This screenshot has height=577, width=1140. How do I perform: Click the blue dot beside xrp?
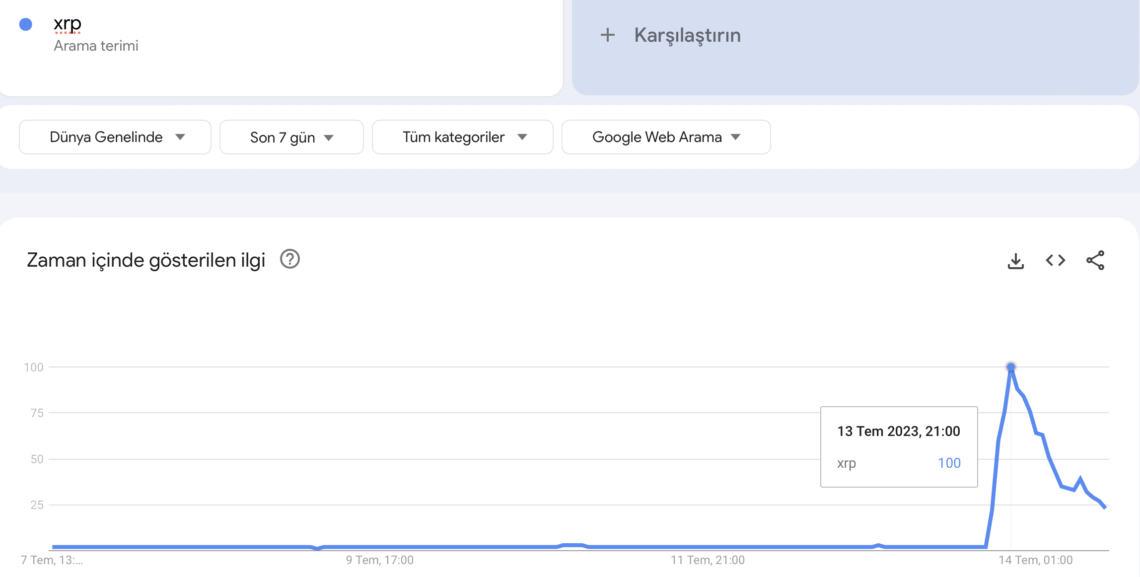tap(26, 24)
